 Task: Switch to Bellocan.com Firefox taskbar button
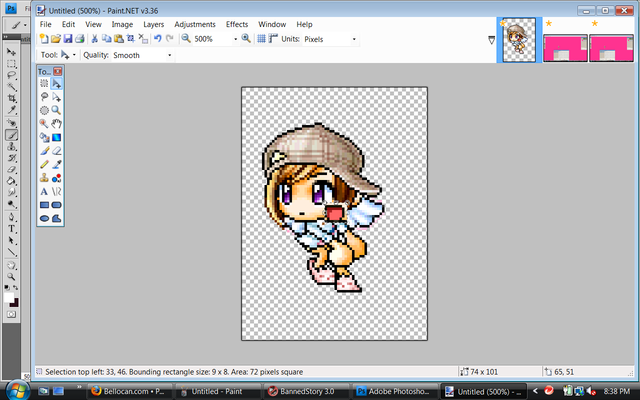(129, 391)
